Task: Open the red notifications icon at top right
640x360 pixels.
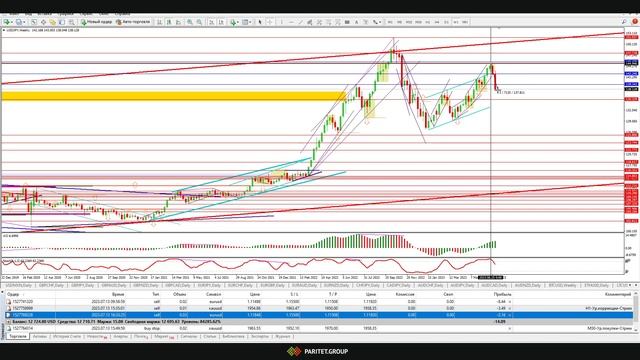Action: pyautogui.click(x=635, y=22)
